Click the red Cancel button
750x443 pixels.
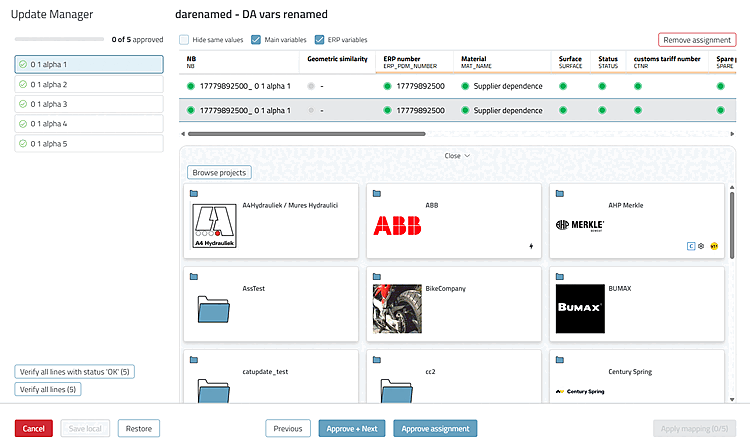click(33, 429)
